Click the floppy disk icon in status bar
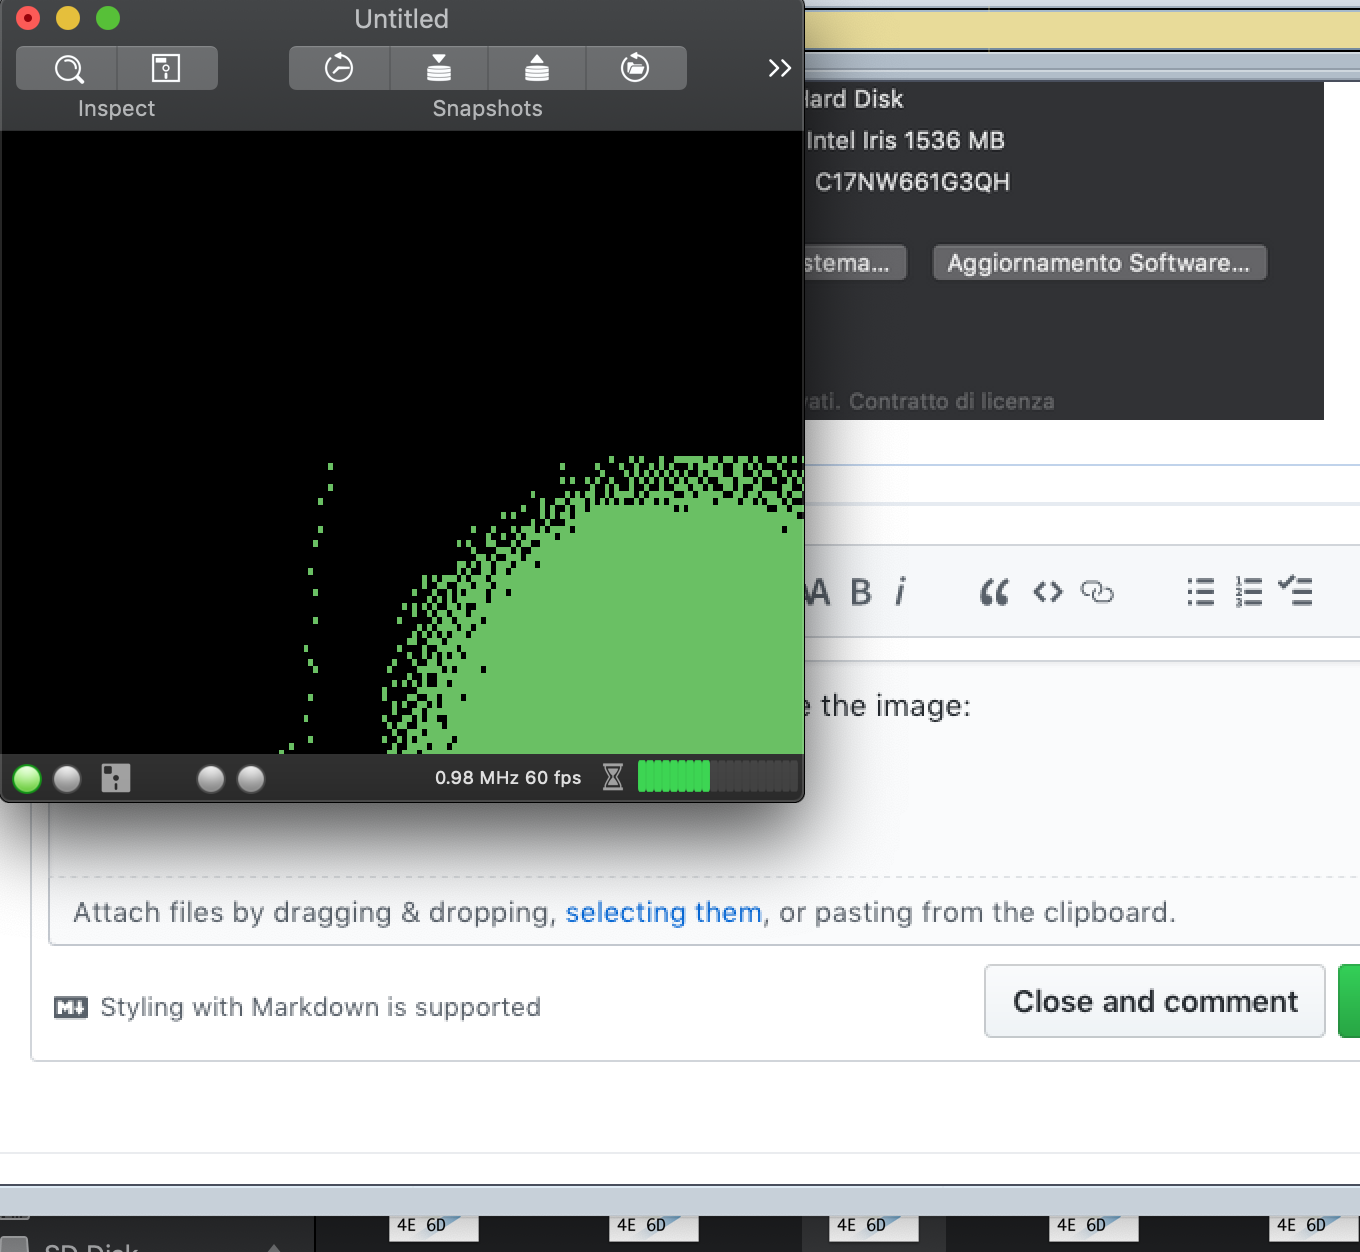The width and height of the screenshot is (1360, 1252). coord(116,778)
